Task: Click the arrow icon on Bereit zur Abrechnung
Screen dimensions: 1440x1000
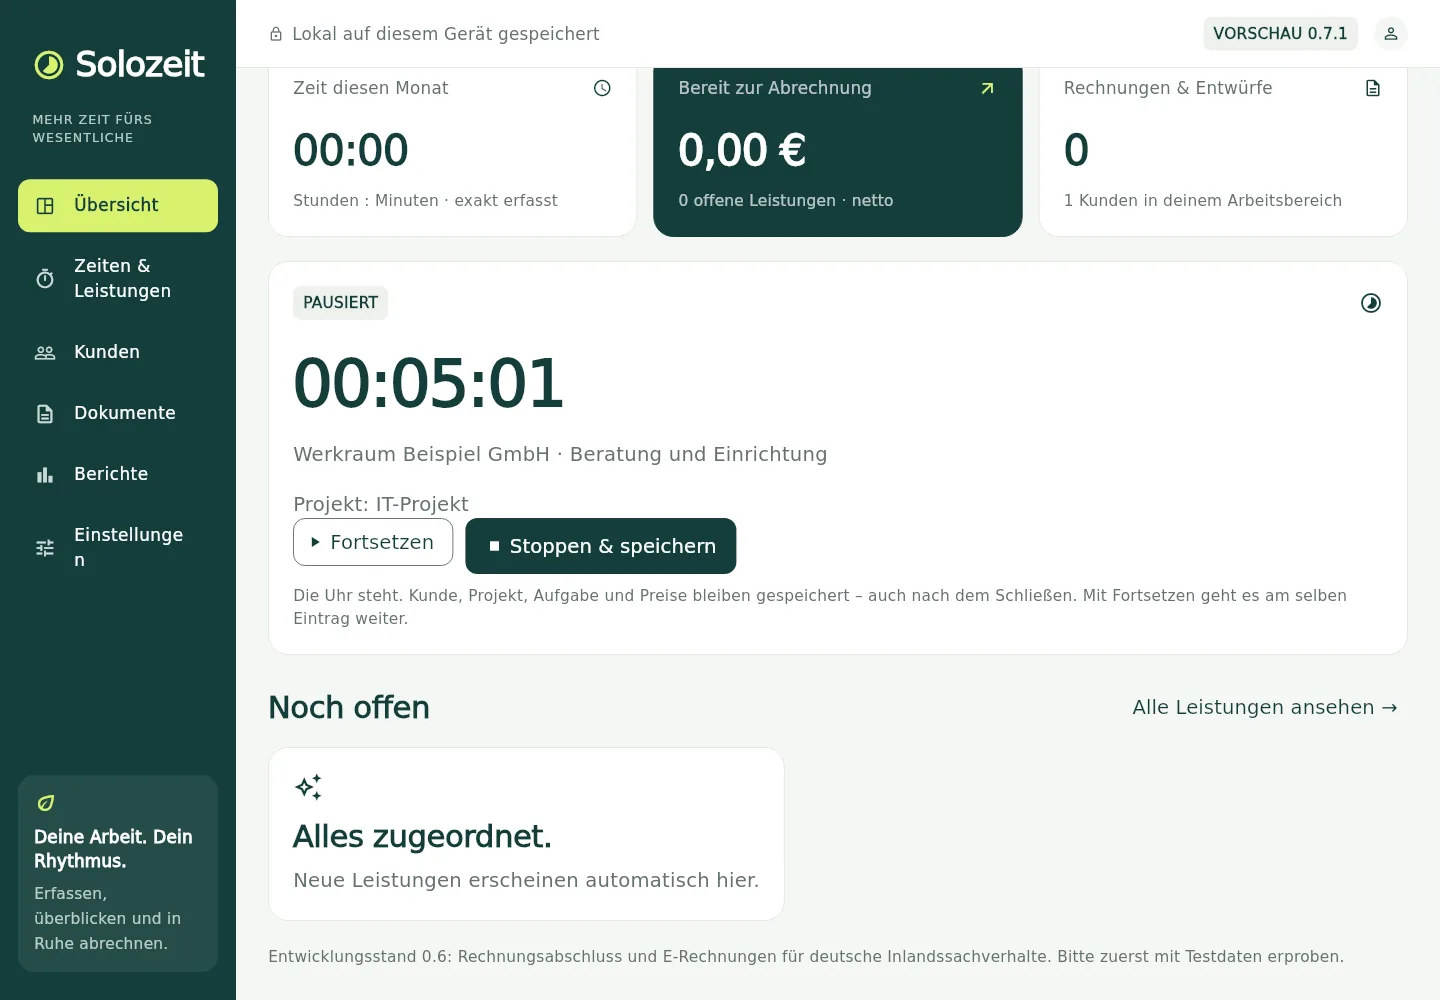Action: pos(988,88)
